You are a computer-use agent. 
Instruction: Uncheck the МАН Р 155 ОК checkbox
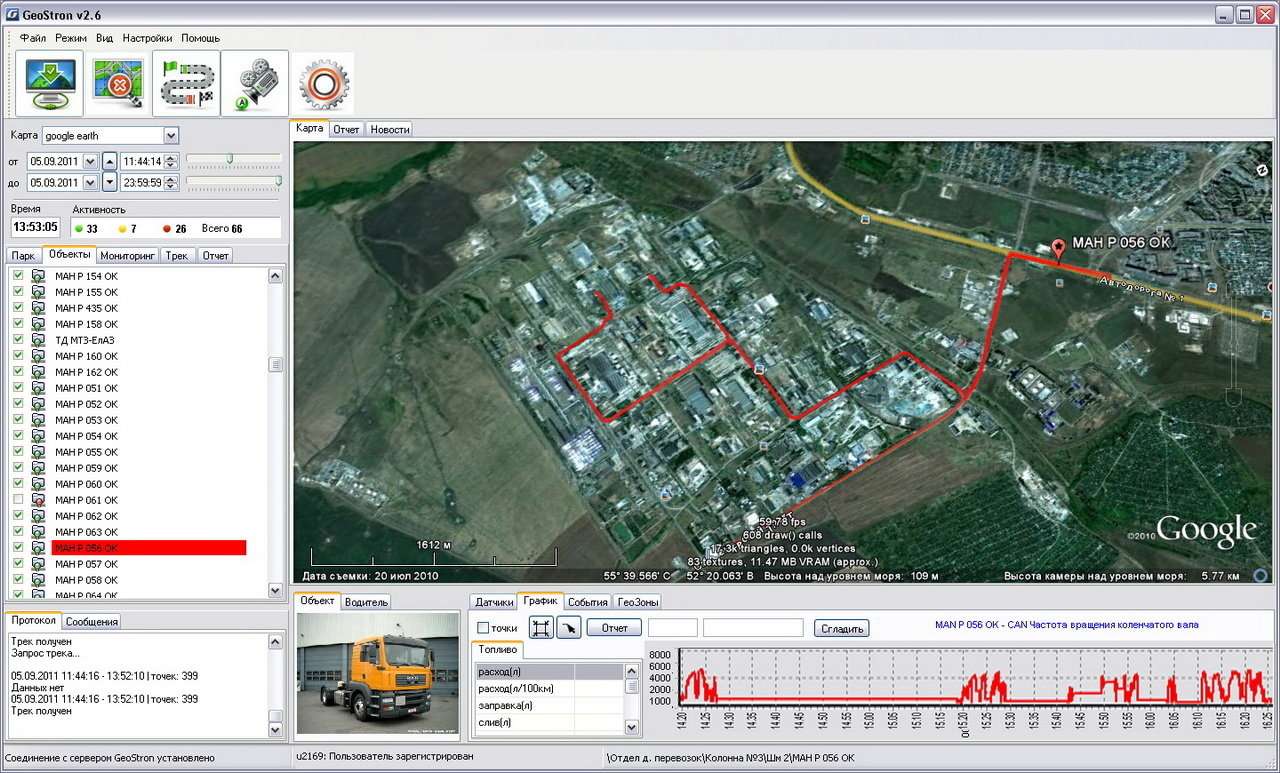[18, 291]
